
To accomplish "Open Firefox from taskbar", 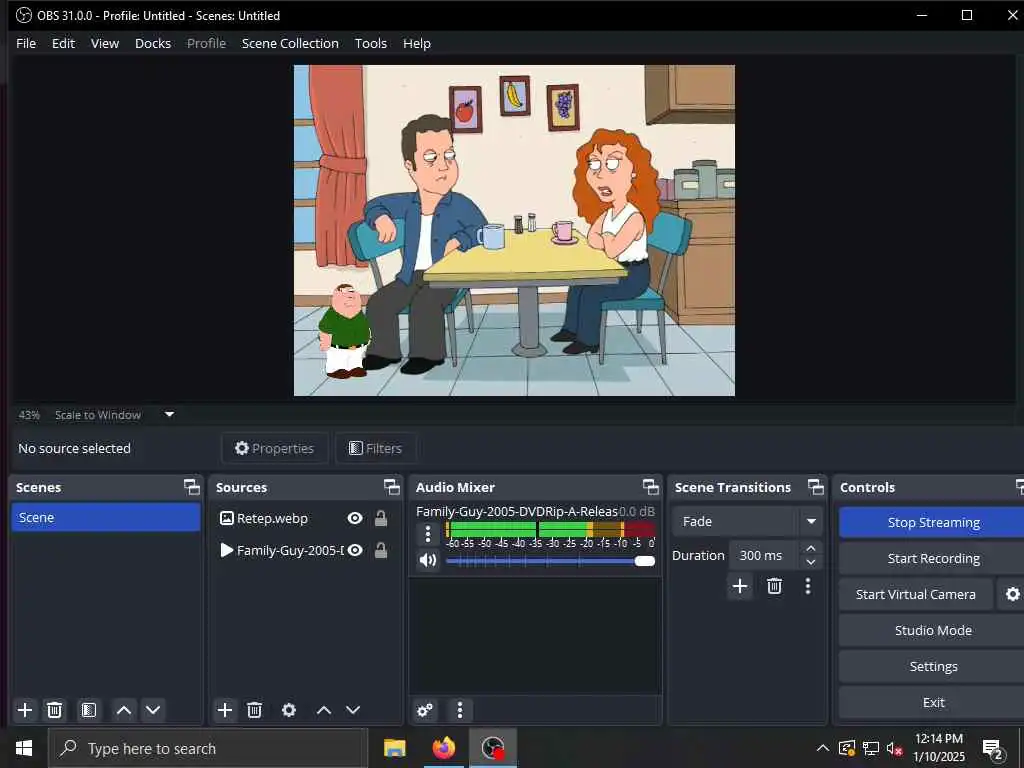I will 443,748.
